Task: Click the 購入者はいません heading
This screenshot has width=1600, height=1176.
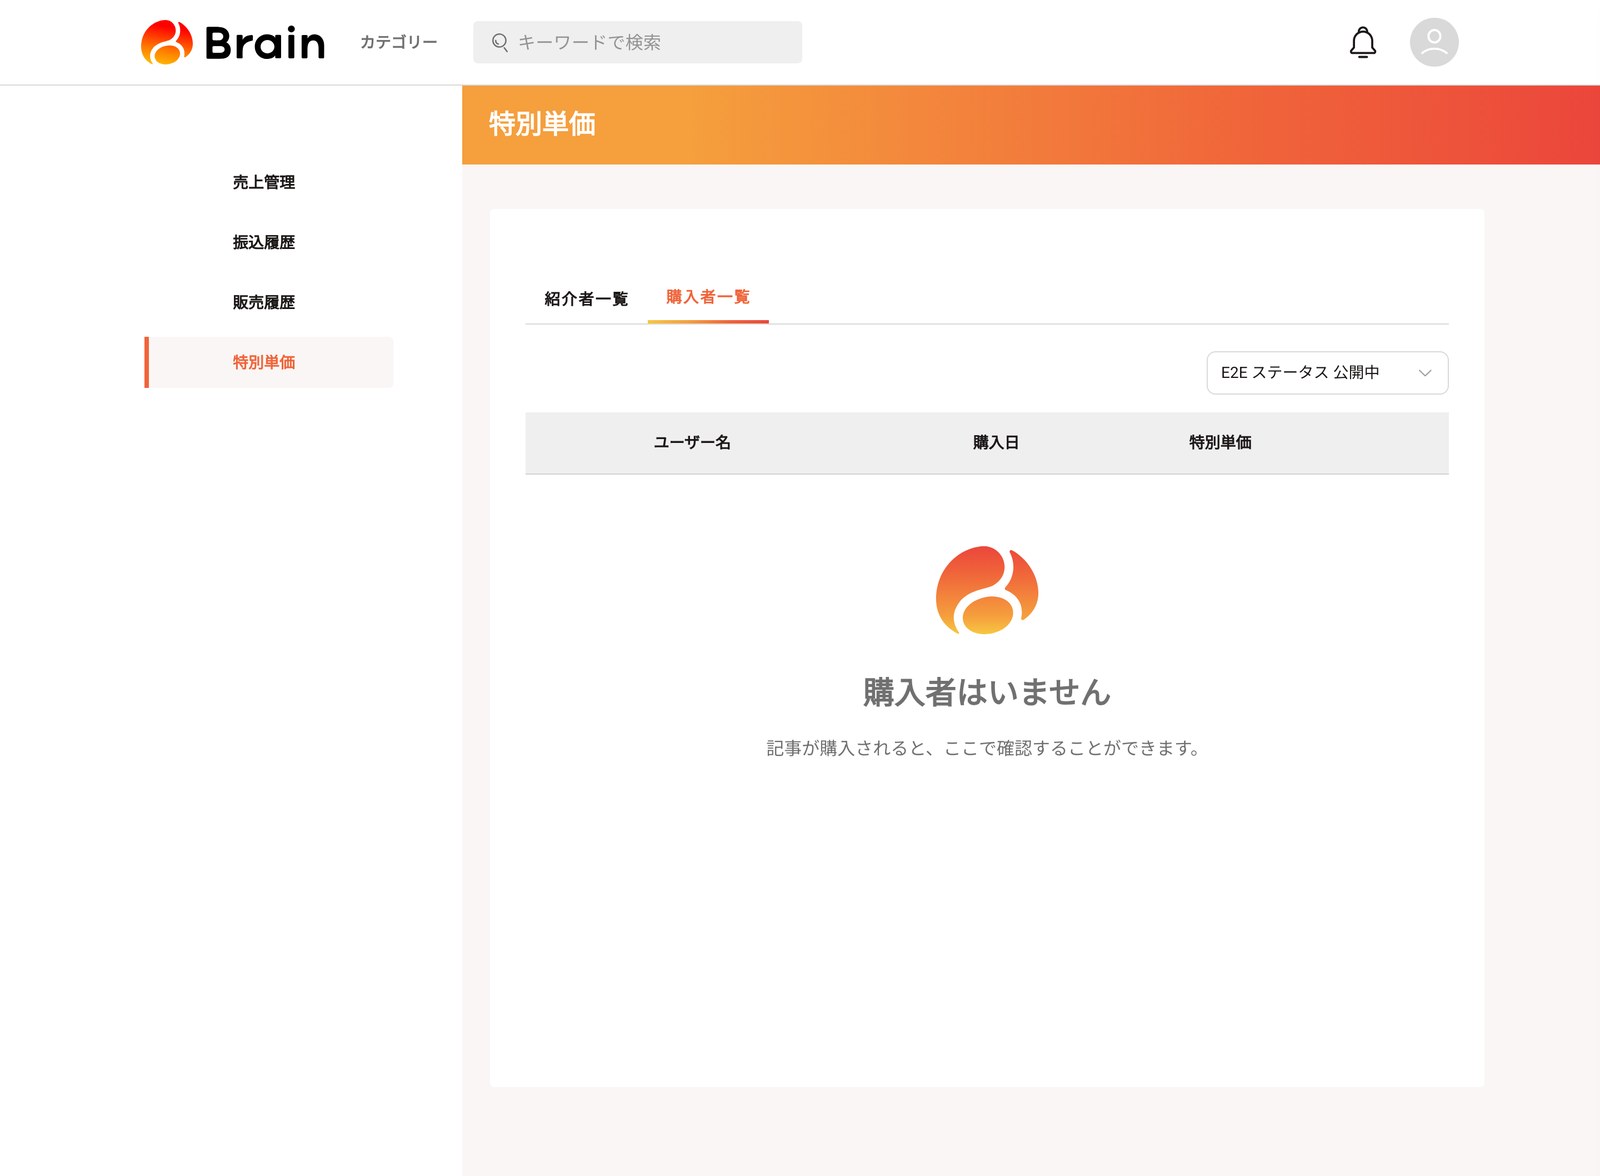Action: pyautogui.click(x=987, y=692)
